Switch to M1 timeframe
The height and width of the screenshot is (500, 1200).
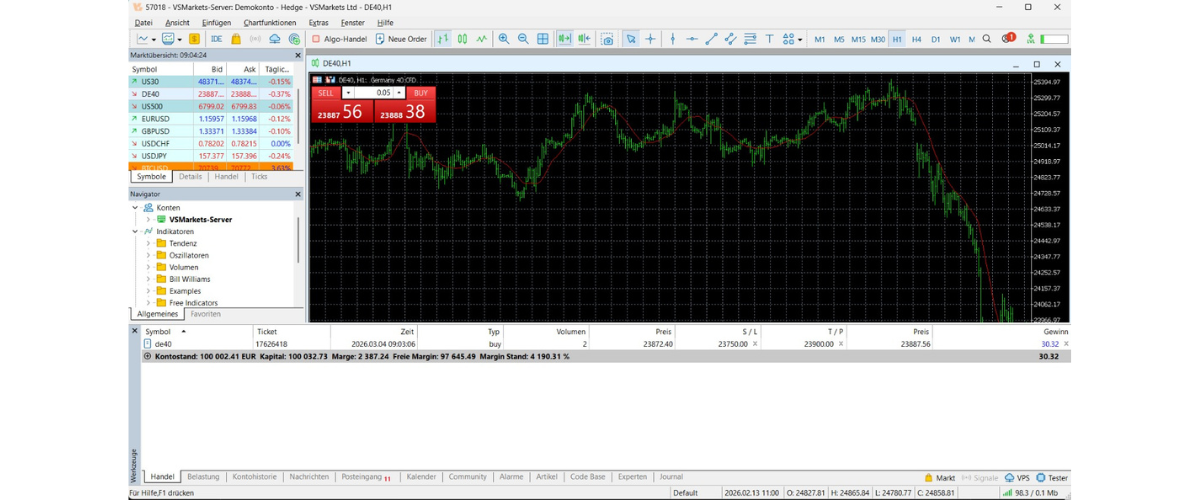(x=820, y=39)
